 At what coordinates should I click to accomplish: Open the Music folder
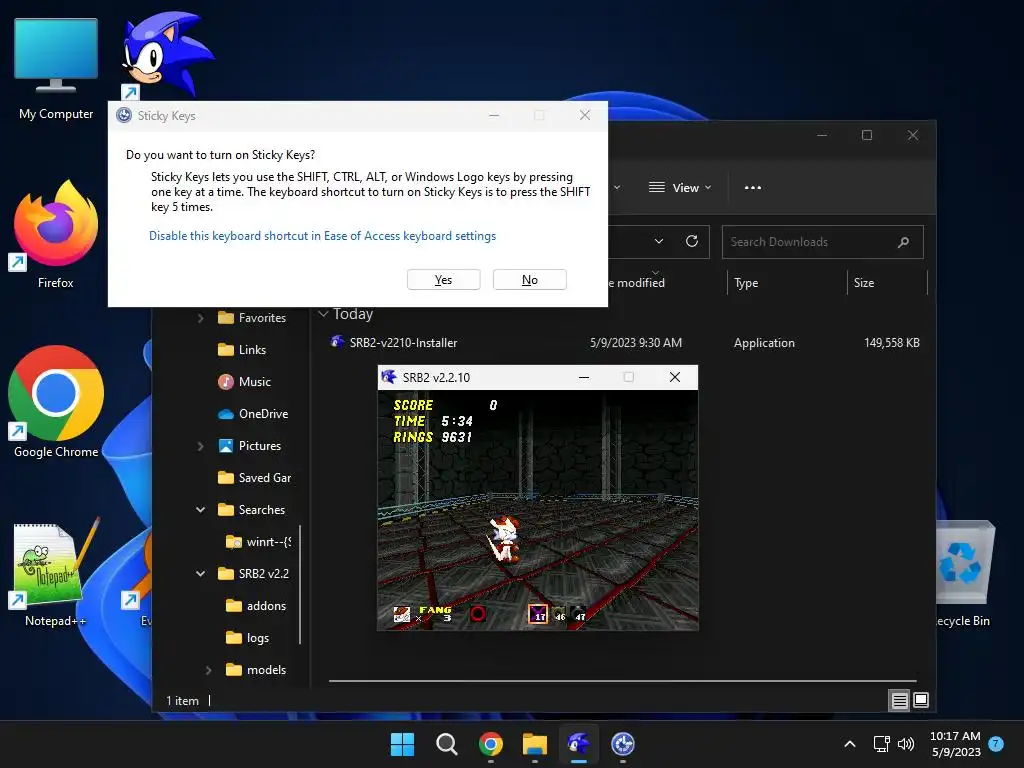(244, 382)
